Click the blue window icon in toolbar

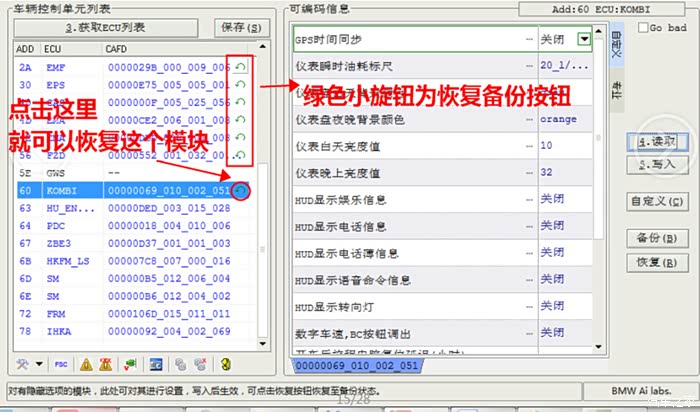(157, 363)
